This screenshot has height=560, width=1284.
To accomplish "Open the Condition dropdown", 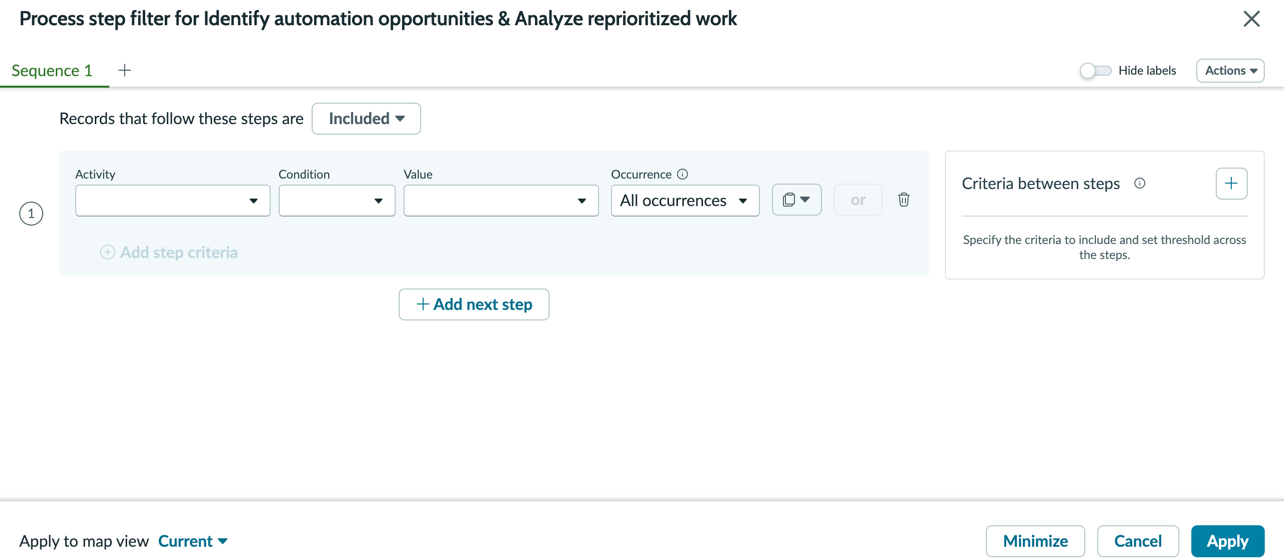I will click(x=337, y=201).
